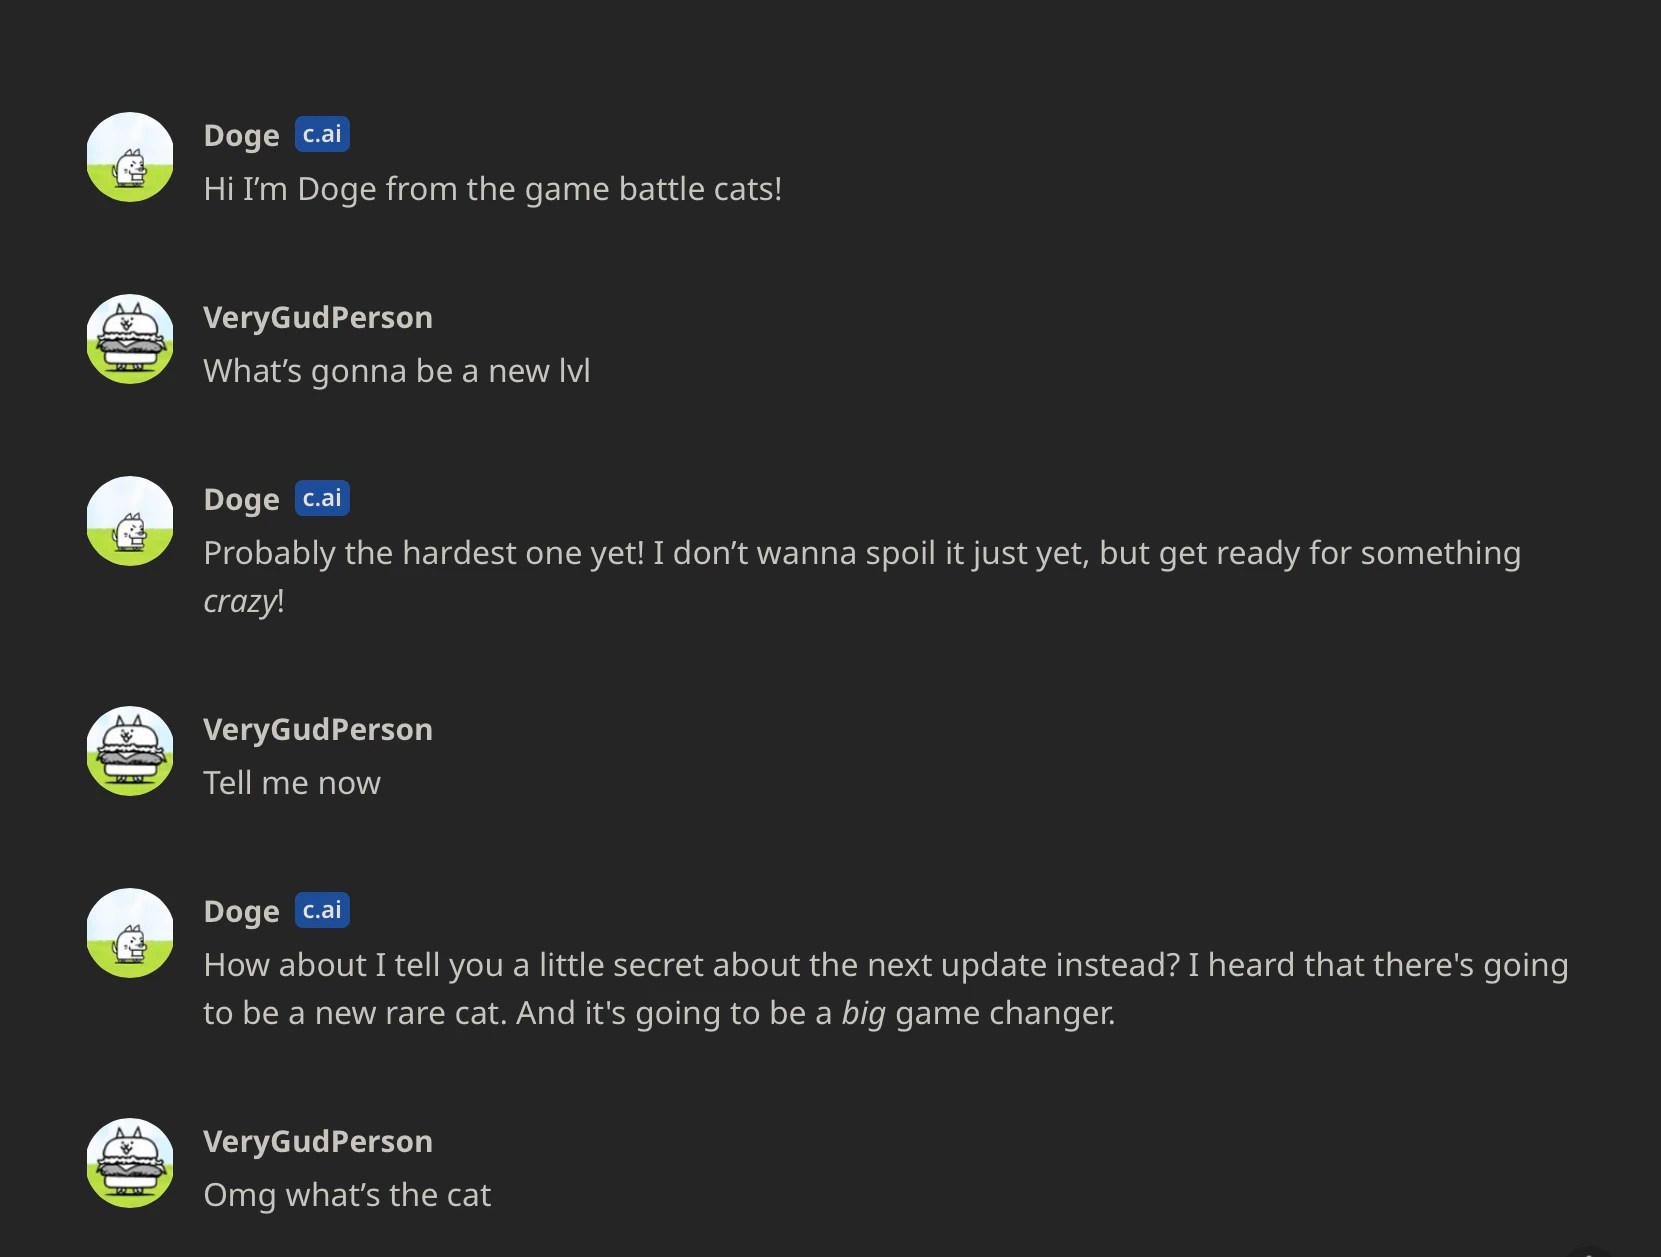Click Doge's avatar beside the spoiler message

click(129, 520)
